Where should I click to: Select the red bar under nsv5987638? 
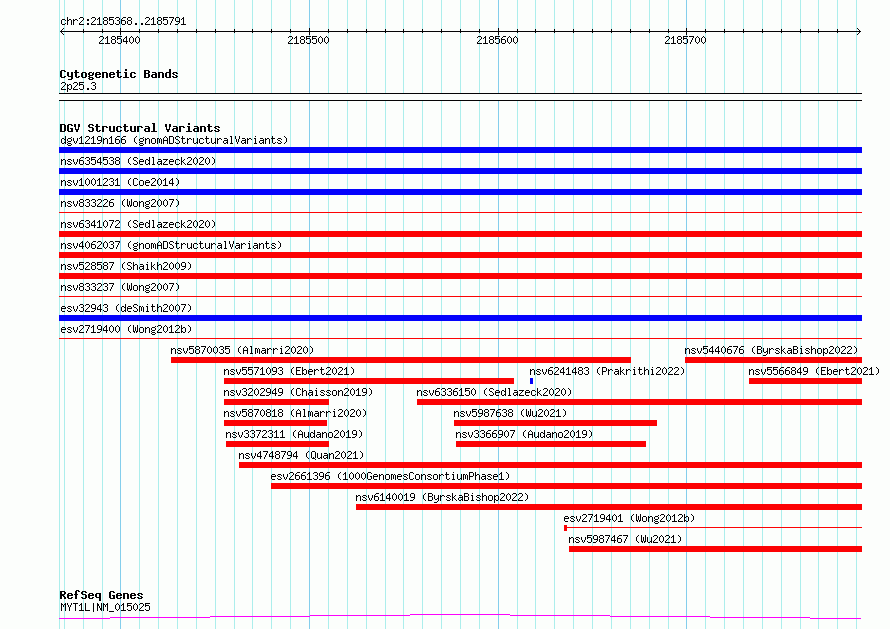(556, 423)
